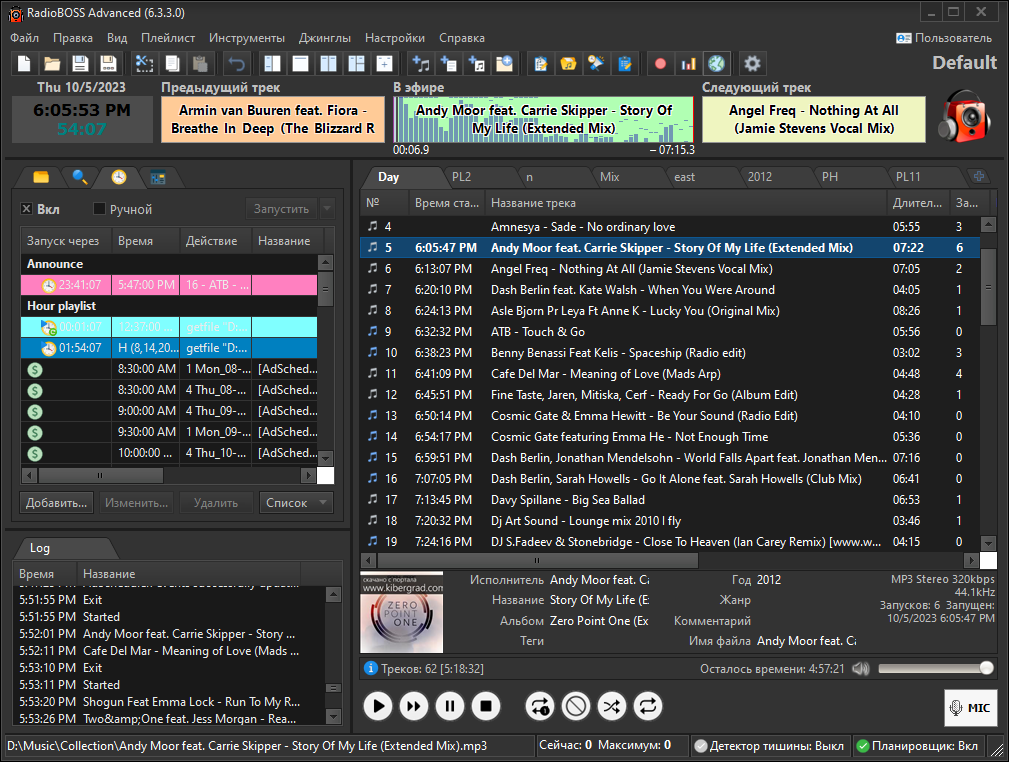This screenshot has height=762, width=1009.
Task: Adjust the volume slider handle
Action: 986,669
